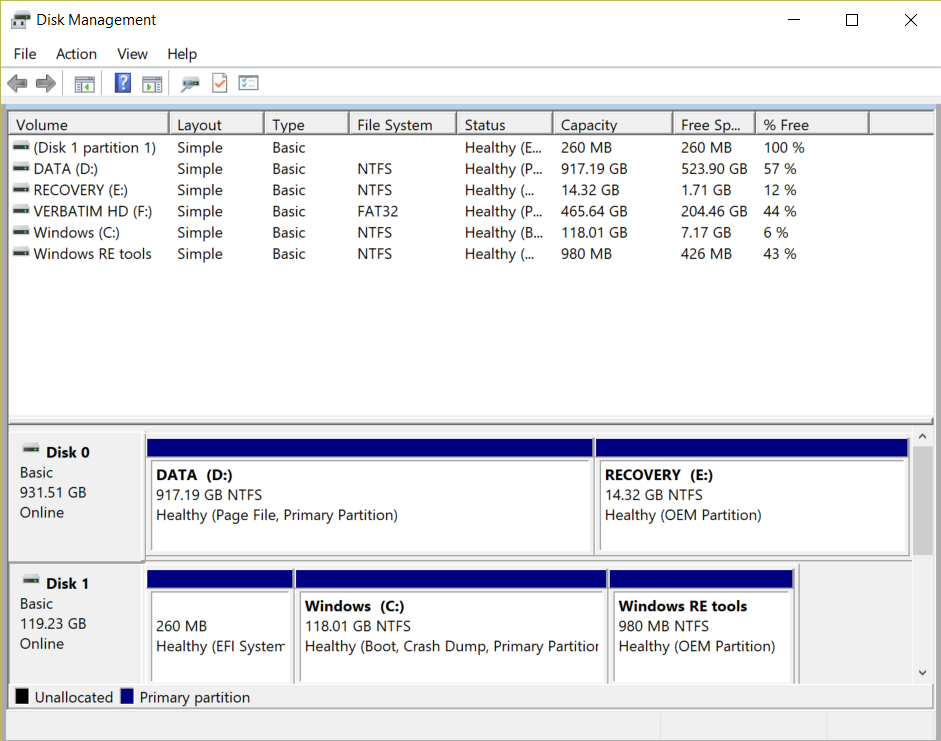Open the Action menu
The width and height of the screenshot is (941, 741).
coord(76,54)
